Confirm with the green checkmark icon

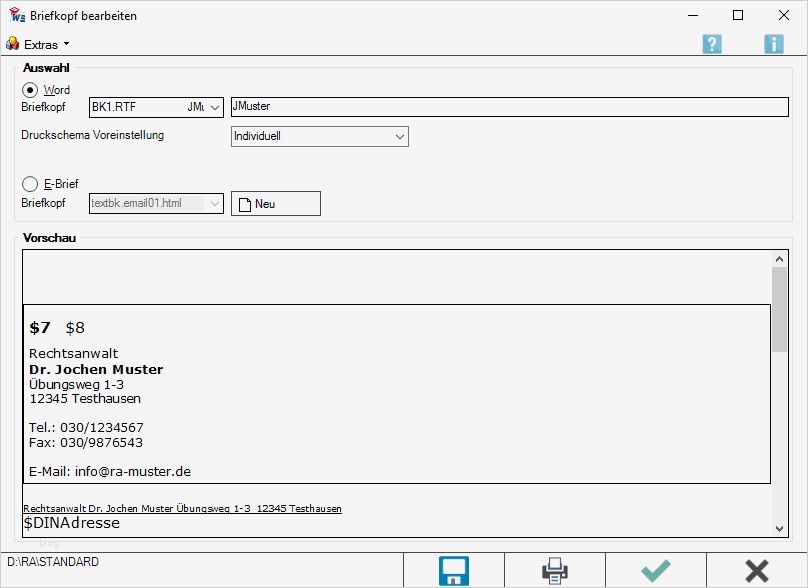click(656, 571)
